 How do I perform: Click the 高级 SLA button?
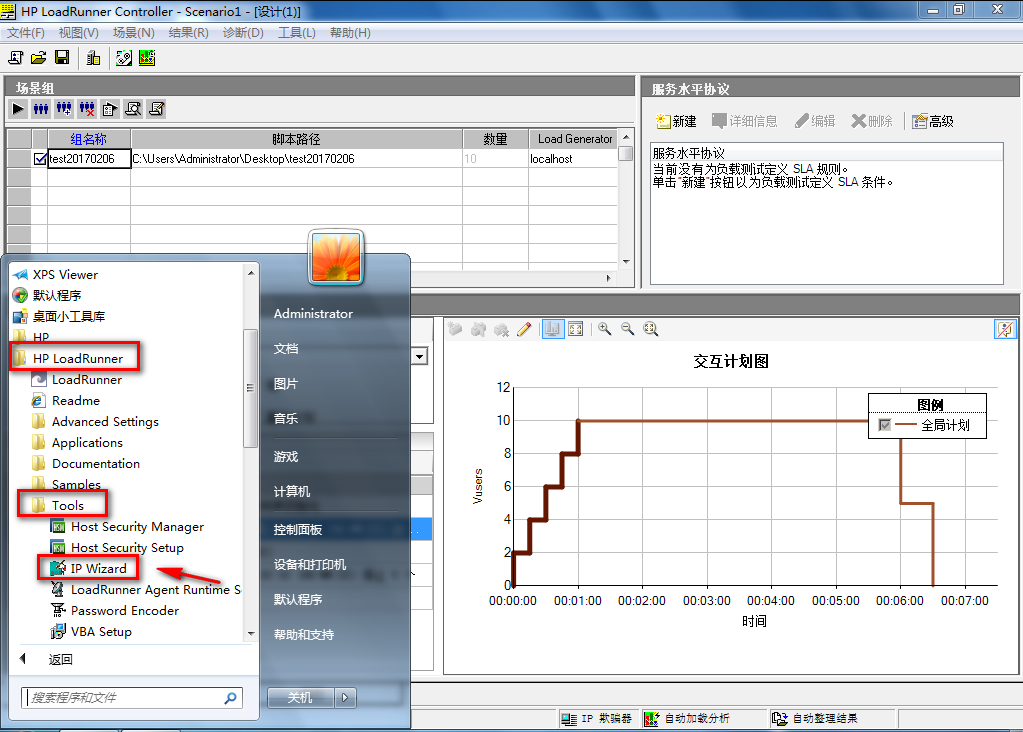933,121
